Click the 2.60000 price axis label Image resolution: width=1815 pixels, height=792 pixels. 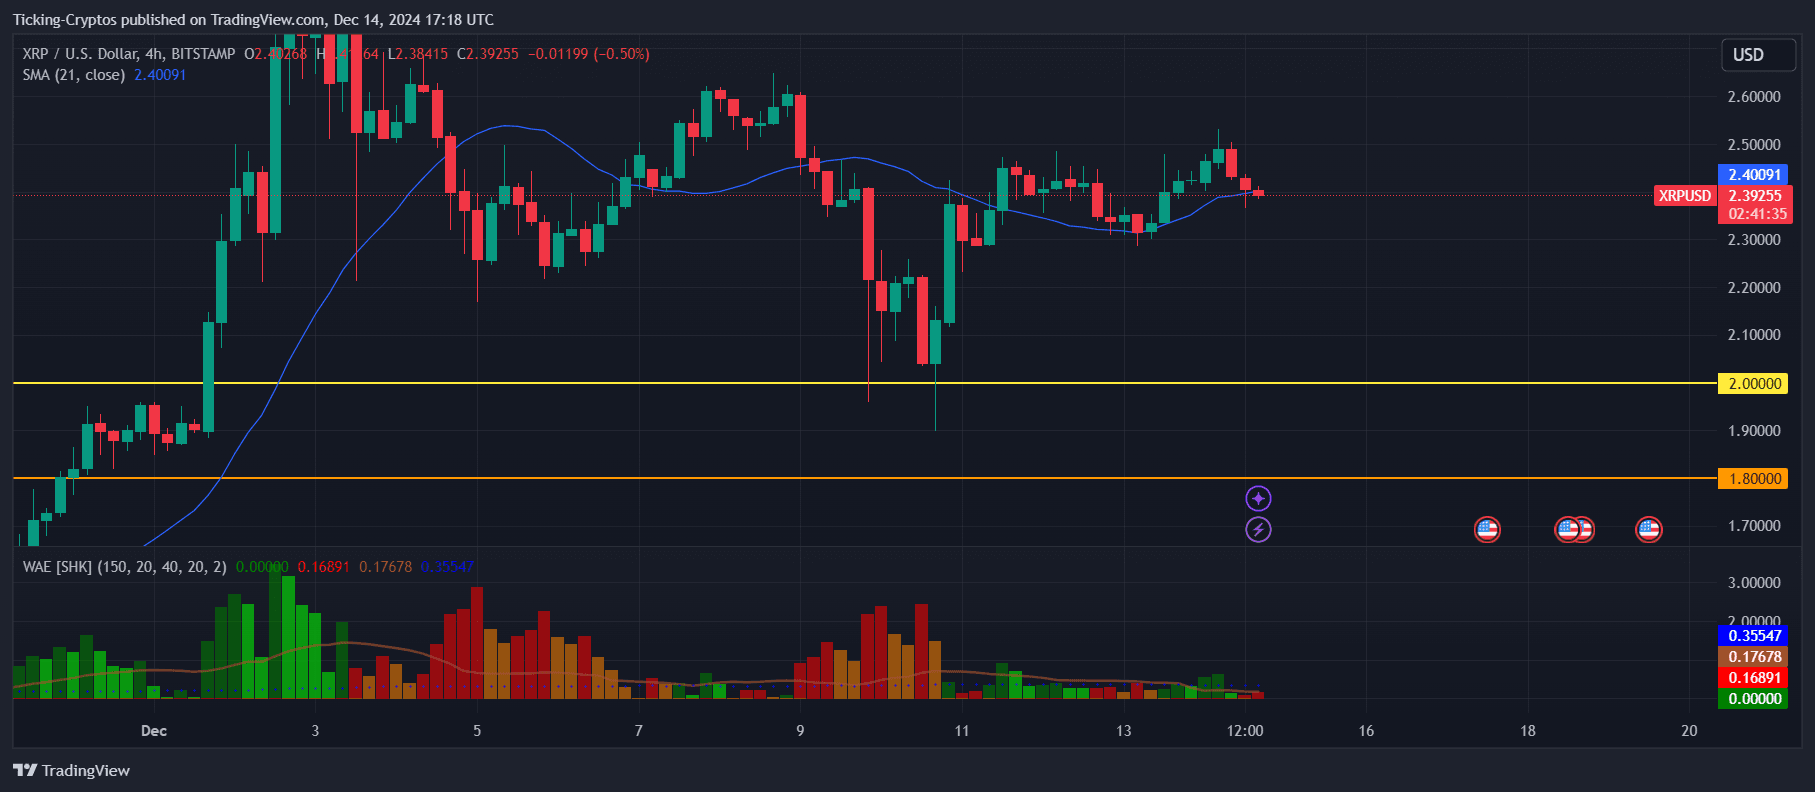click(x=1754, y=97)
